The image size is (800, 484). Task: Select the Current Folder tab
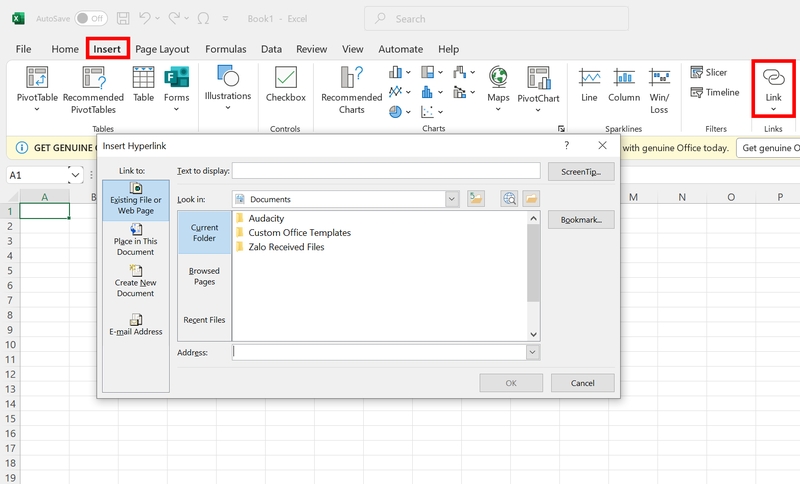[x=204, y=233]
